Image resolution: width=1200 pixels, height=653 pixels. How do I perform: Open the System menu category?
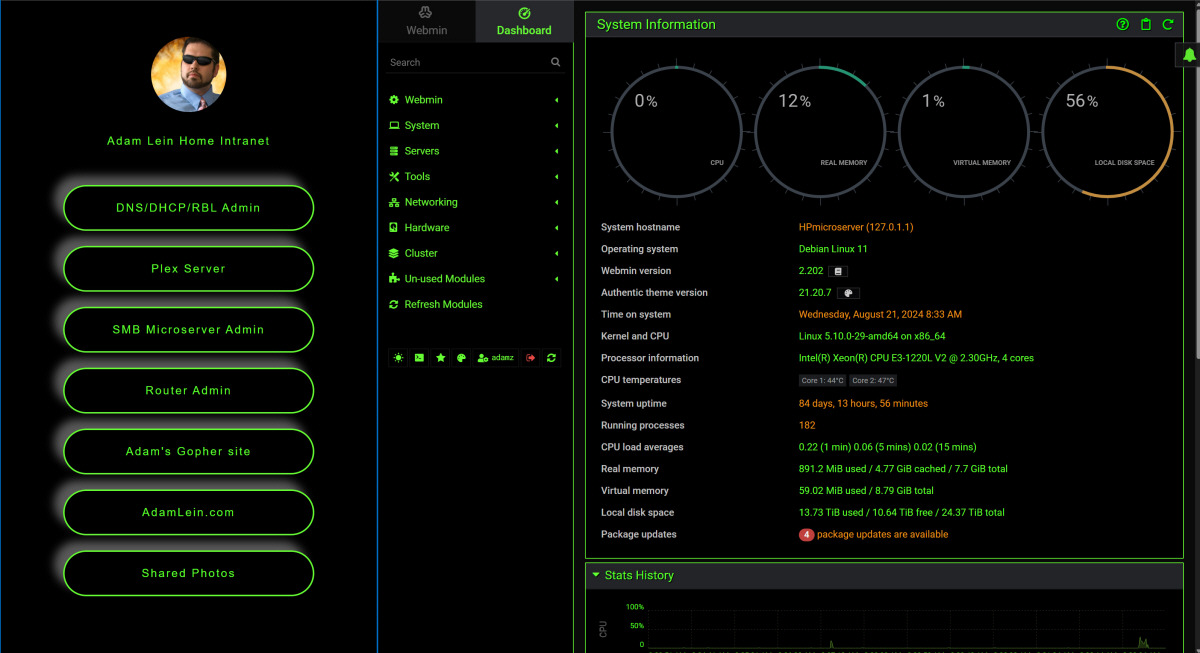click(421, 126)
